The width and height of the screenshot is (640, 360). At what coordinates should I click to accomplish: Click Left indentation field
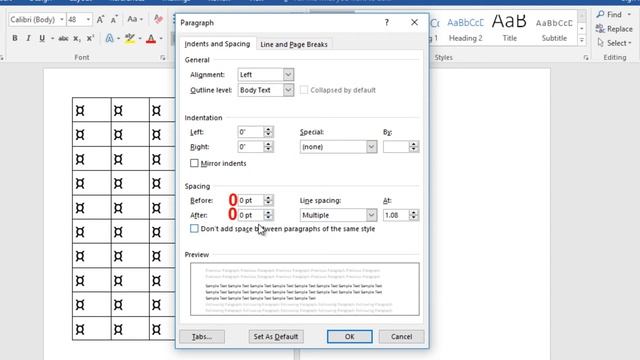click(251, 132)
